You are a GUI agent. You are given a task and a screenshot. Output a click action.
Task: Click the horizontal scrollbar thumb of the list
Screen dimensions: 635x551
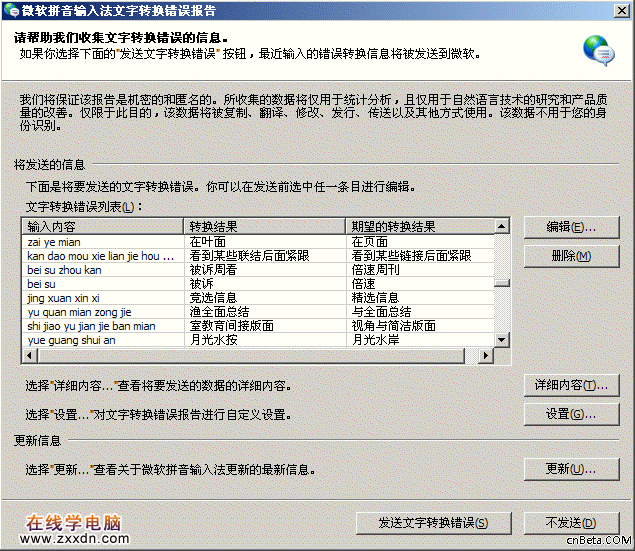point(251,355)
